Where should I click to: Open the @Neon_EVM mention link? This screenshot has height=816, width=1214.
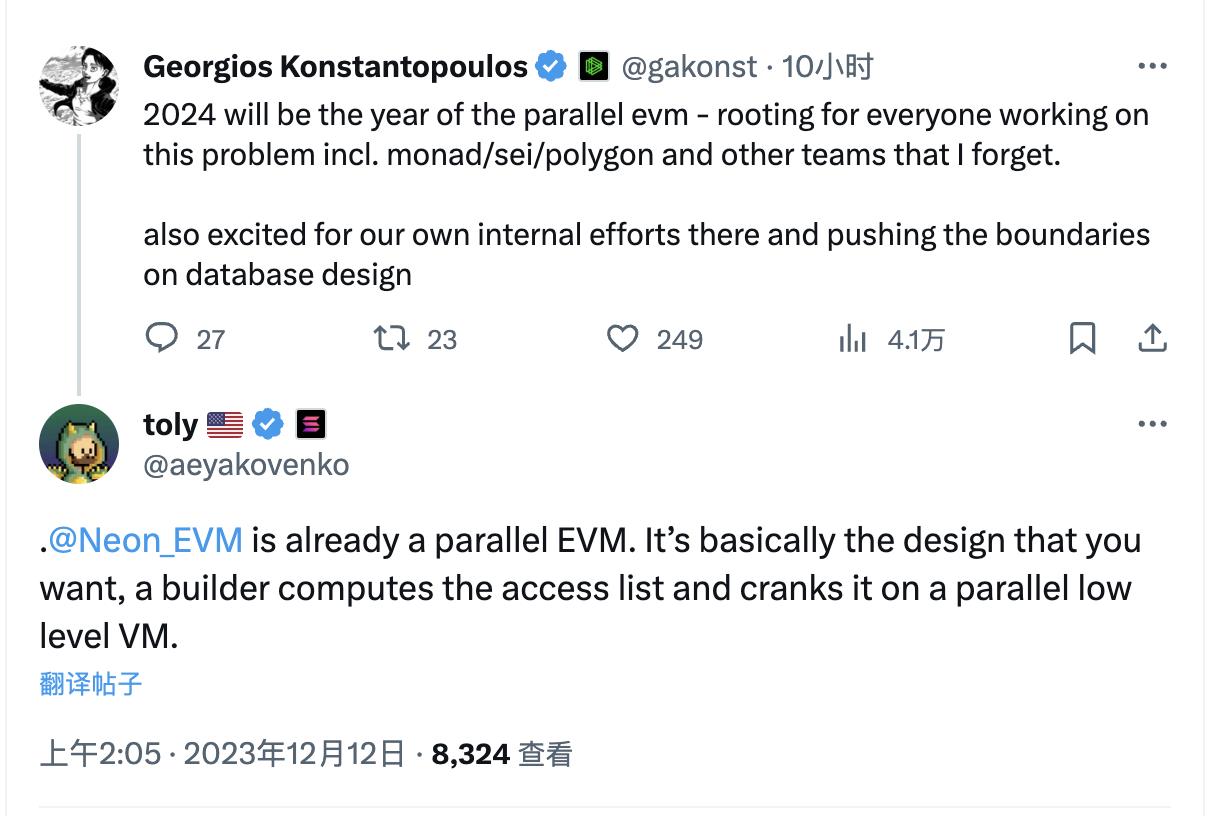pyautogui.click(x=145, y=540)
